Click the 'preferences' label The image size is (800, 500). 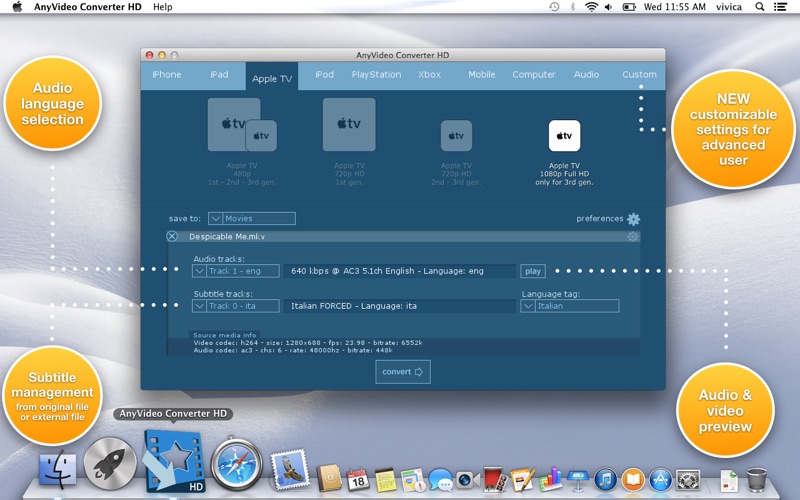[599, 218]
